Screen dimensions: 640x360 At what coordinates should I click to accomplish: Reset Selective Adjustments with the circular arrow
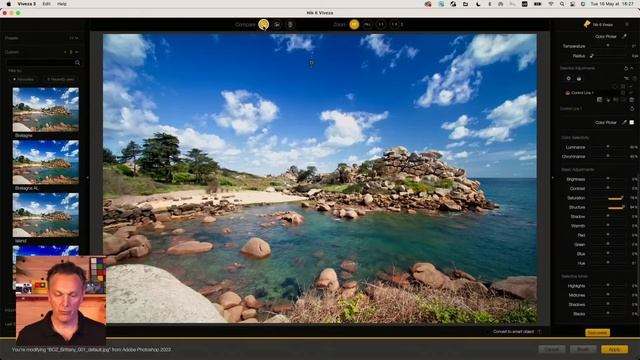pos(626,68)
